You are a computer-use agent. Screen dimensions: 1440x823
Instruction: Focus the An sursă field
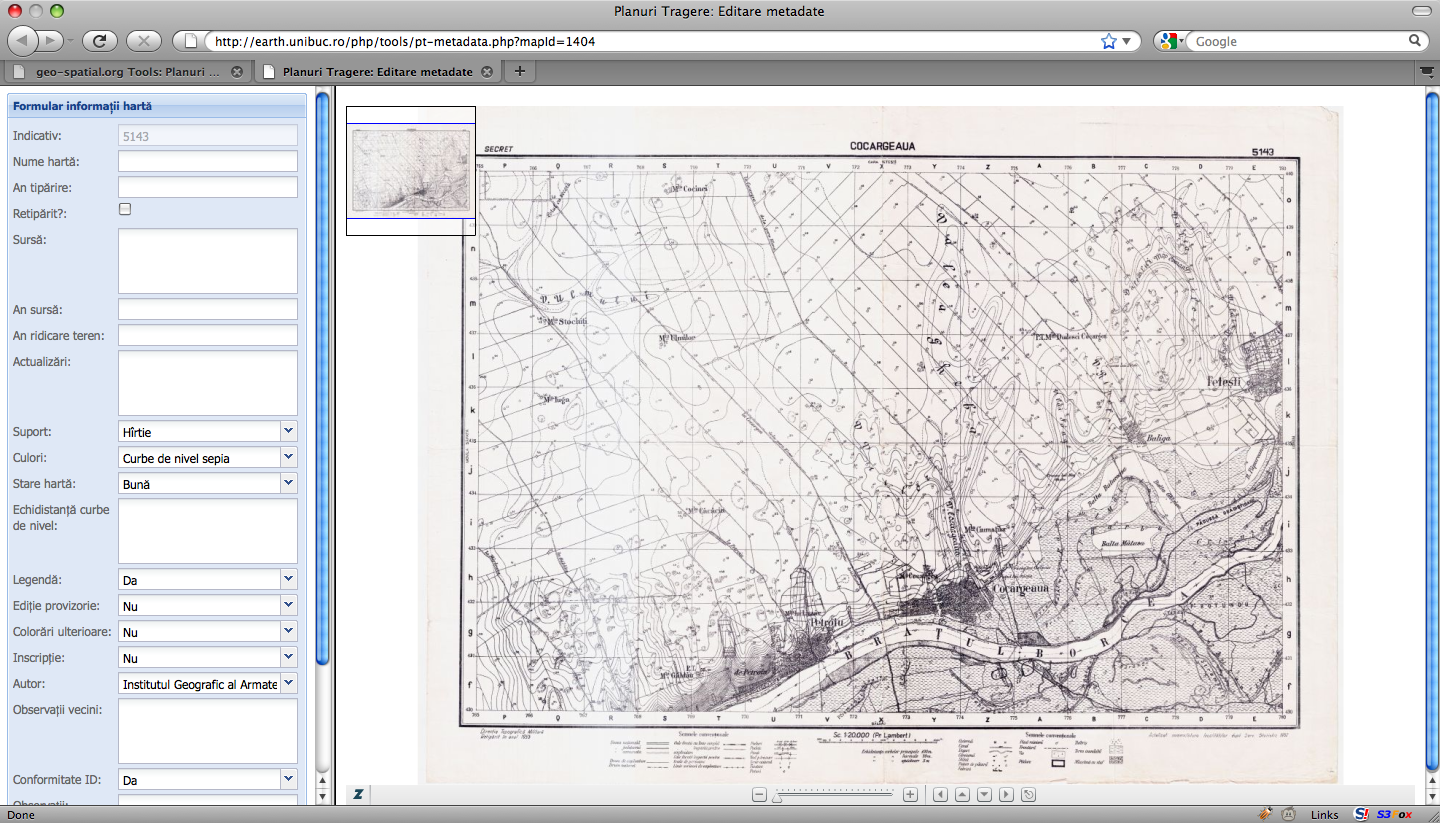[208, 309]
